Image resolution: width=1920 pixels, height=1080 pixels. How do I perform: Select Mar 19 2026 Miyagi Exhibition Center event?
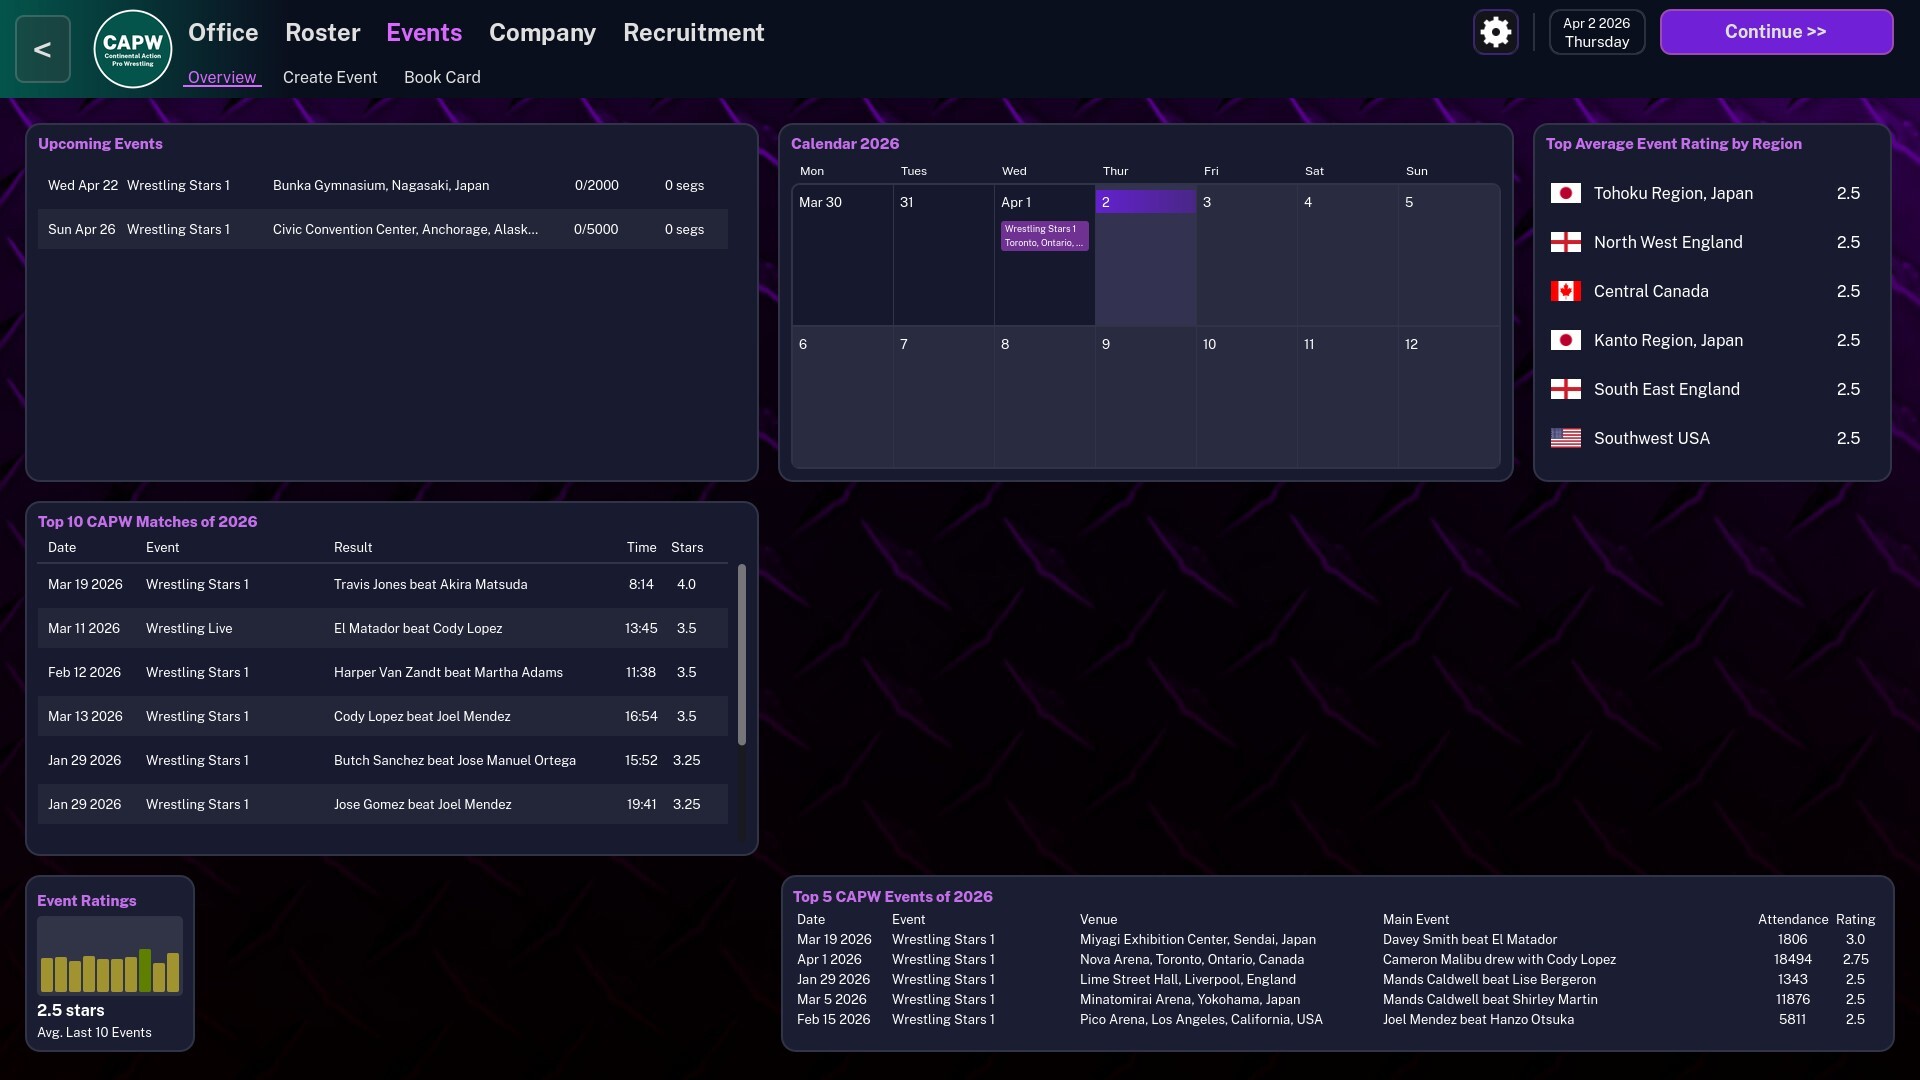click(x=1336, y=939)
